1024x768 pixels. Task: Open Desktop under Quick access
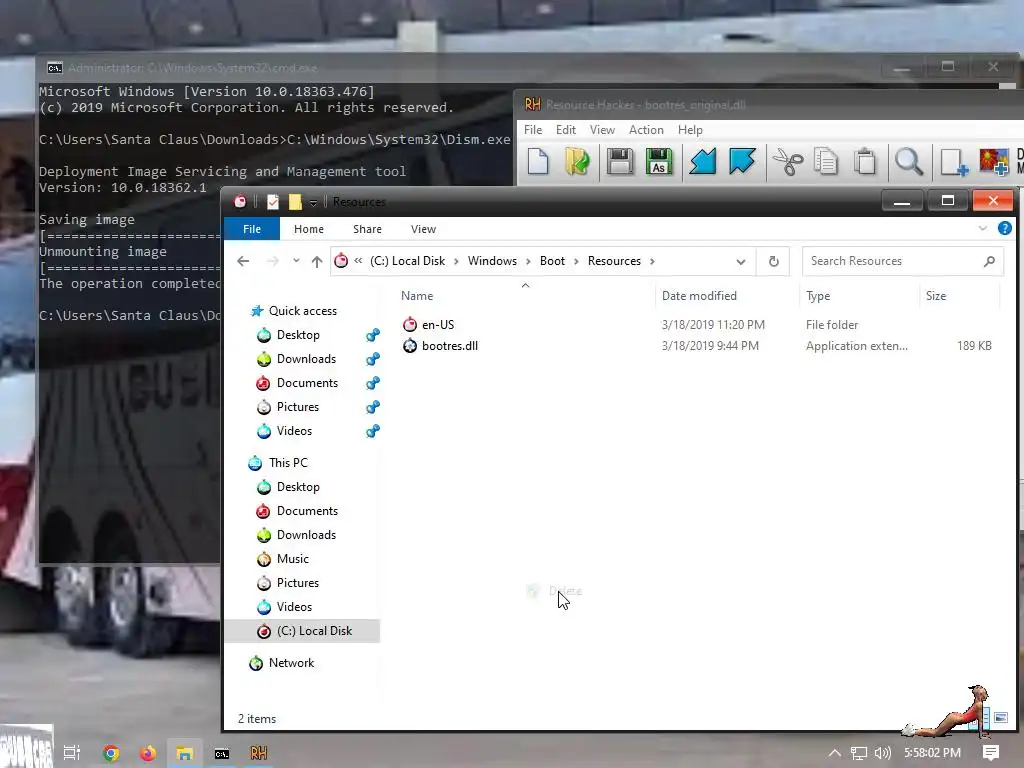(298, 335)
